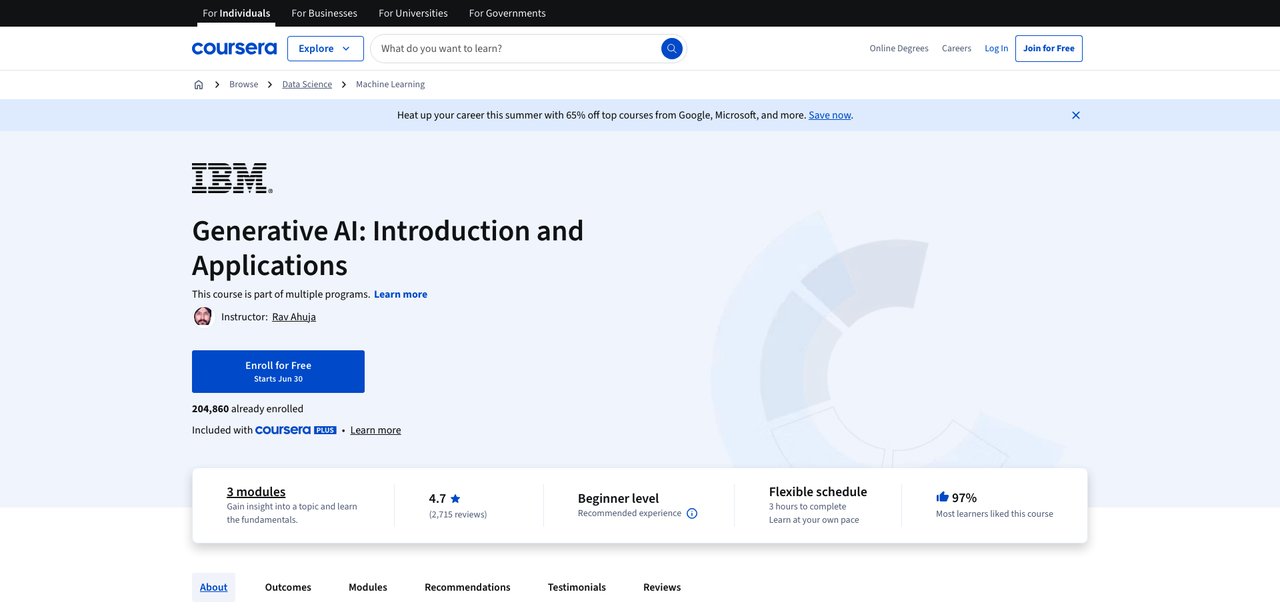Click the Coursera logo
This screenshot has height=610, width=1280.
tap(234, 48)
